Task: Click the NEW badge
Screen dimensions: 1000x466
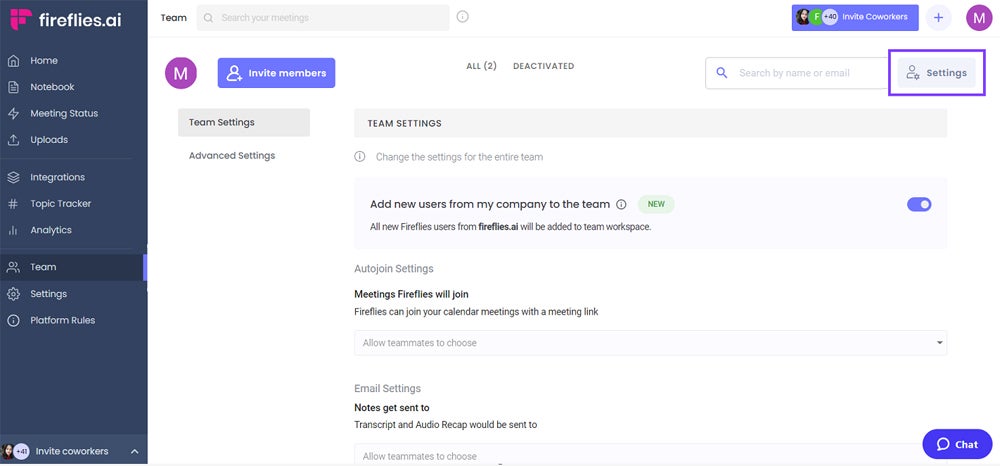Action: (x=656, y=205)
